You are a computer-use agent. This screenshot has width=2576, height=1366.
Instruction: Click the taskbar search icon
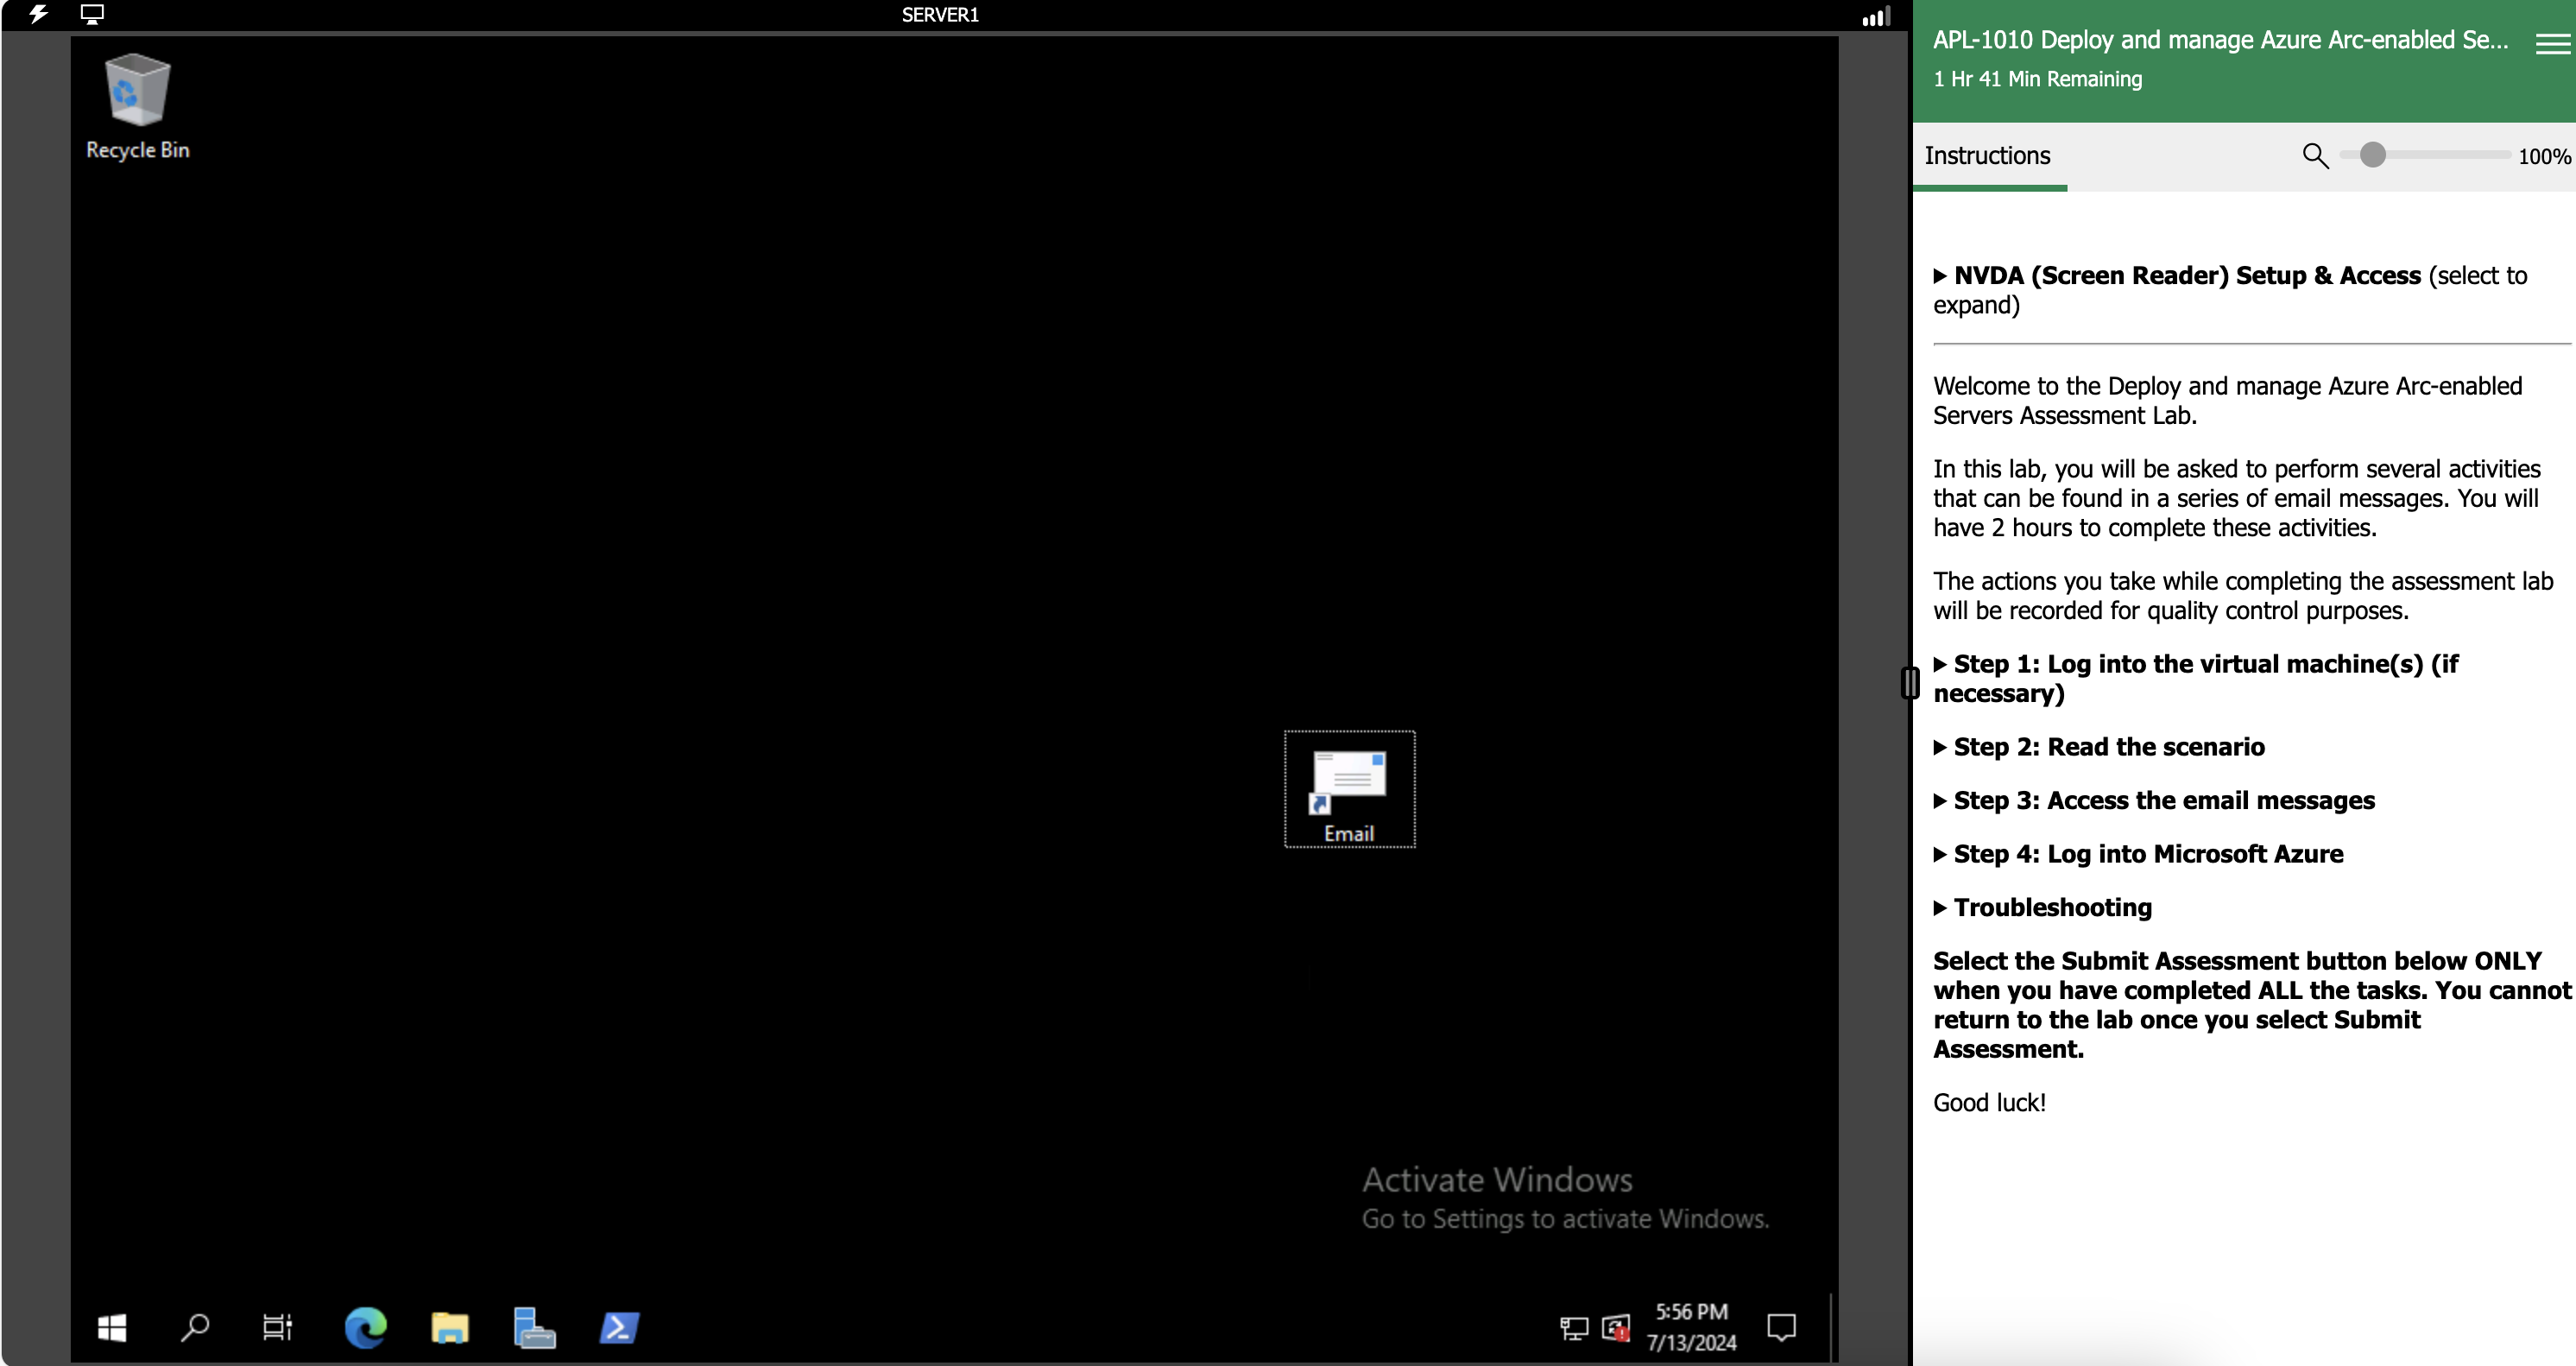coord(196,1327)
